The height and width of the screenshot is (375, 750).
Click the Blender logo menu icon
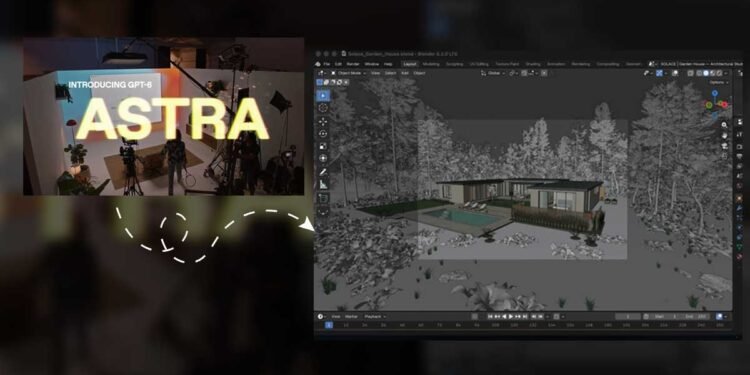[x=318, y=64]
